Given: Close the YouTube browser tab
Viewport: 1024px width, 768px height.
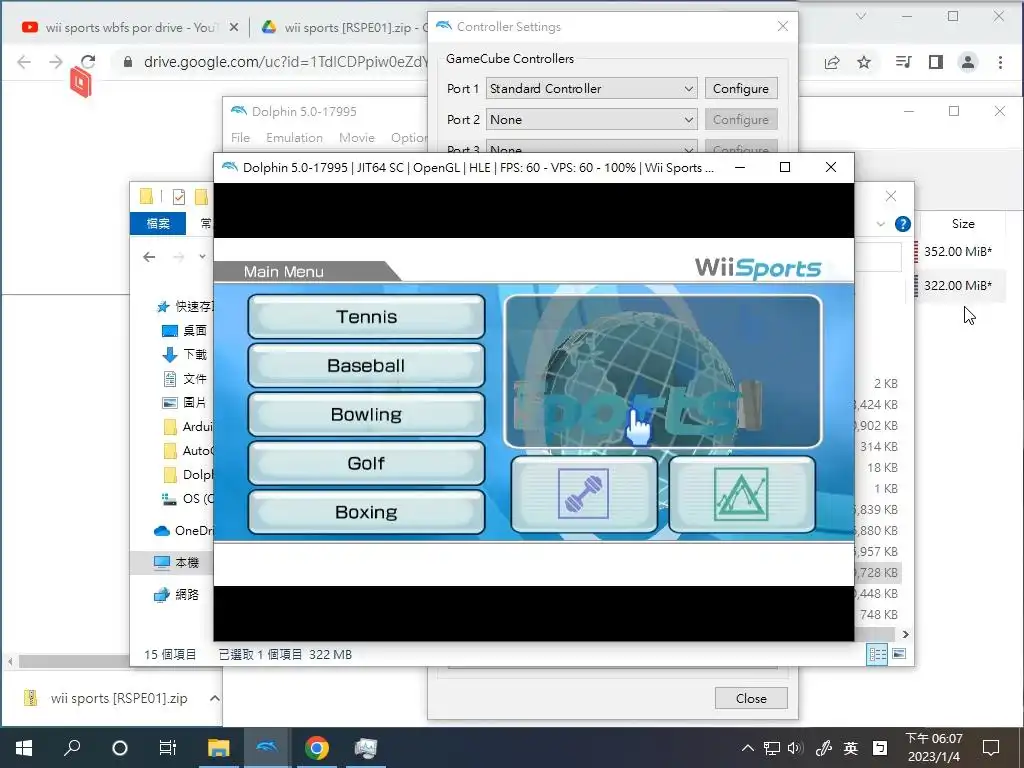Looking at the screenshot, I should pos(234,27).
